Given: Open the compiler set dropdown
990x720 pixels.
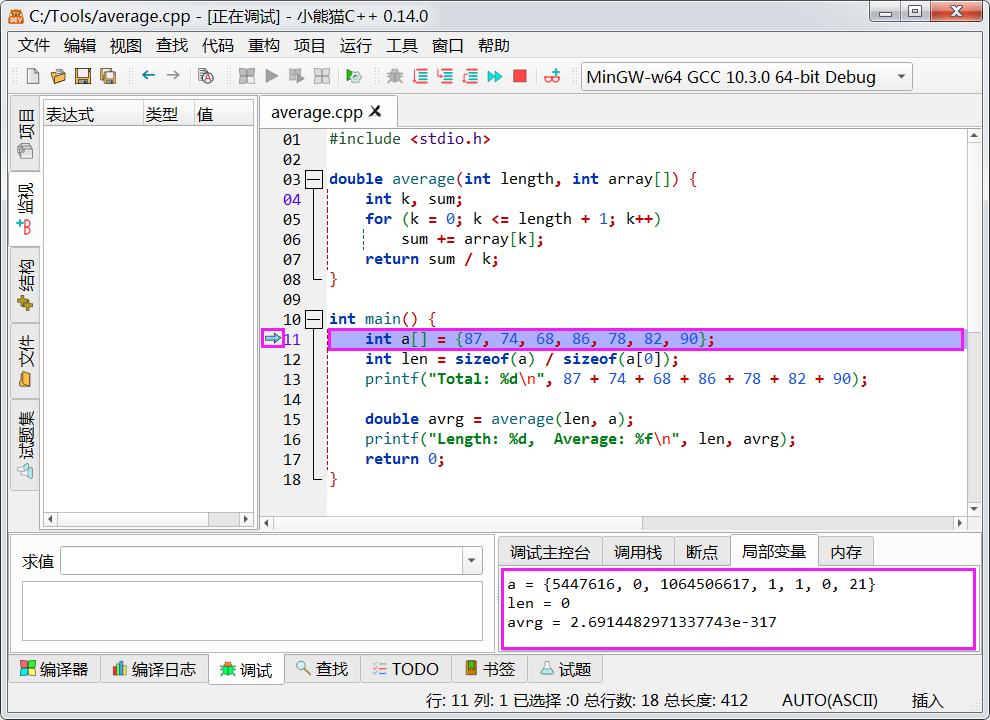Looking at the screenshot, I should pos(901,77).
